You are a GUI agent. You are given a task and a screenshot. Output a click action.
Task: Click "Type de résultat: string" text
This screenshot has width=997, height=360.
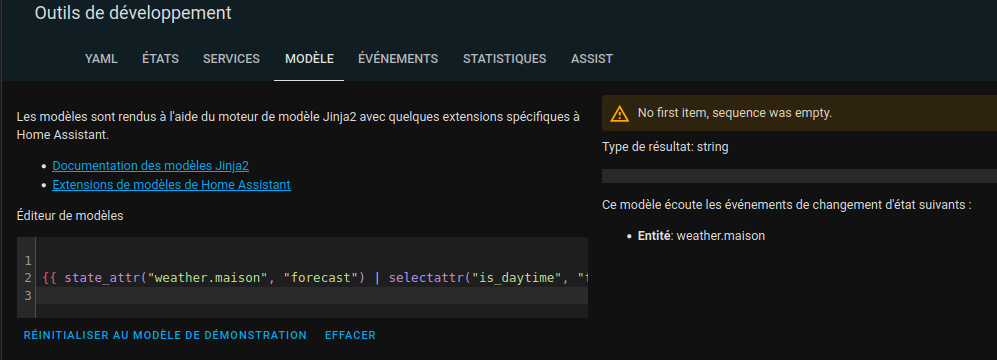coord(665,147)
